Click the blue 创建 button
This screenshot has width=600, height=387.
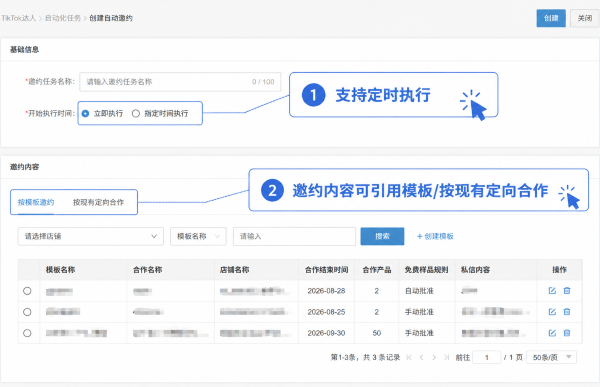(x=551, y=18)
